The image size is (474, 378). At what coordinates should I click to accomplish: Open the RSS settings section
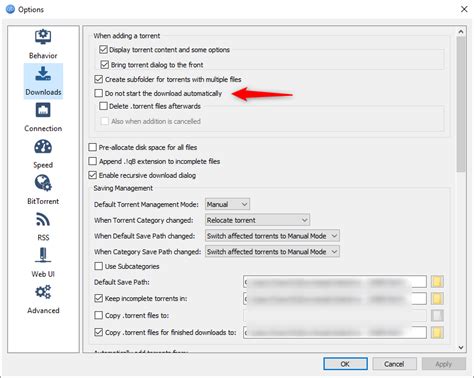[43, 227]
